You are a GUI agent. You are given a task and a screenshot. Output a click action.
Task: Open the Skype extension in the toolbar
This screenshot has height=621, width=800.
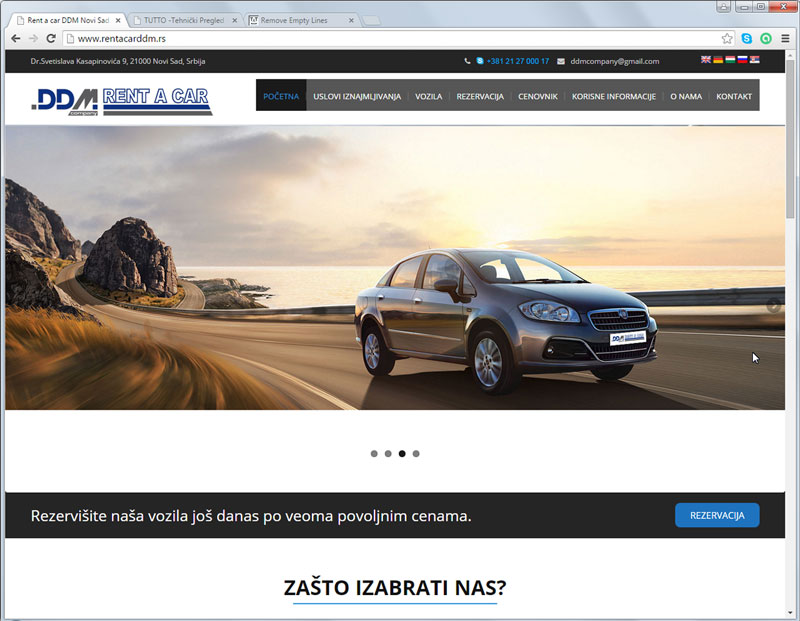coord(746,38)
